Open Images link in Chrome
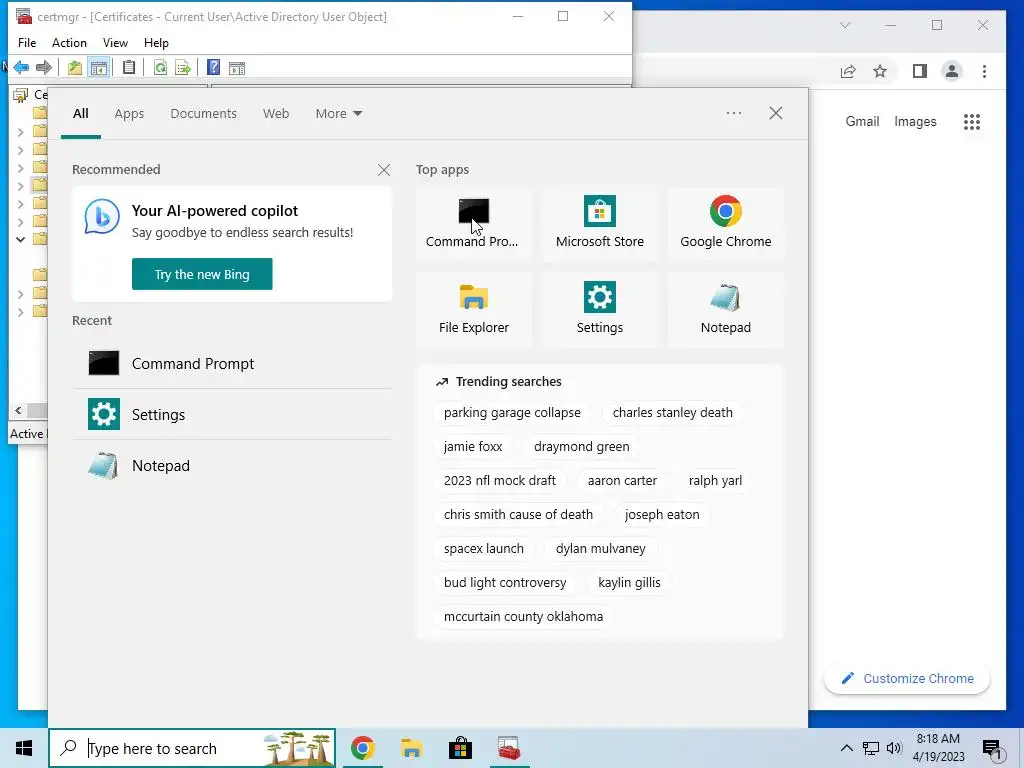Viewport: 1024px width, 768px height. click(x=915, y=121)
